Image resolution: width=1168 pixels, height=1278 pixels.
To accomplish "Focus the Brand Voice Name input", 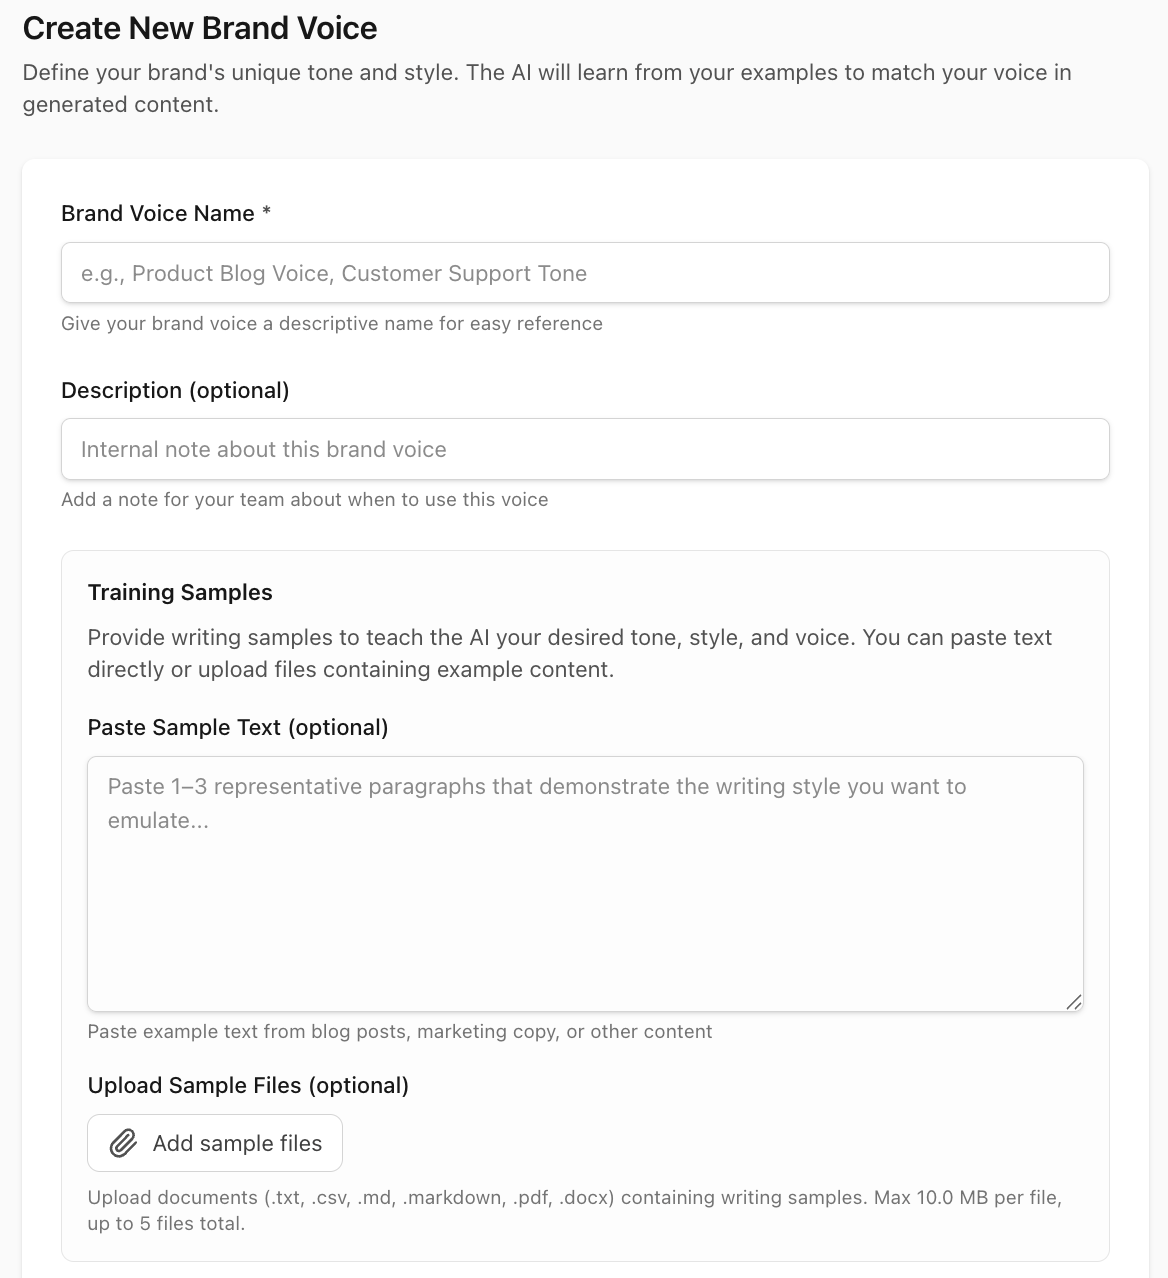I will tap(585, 272).
